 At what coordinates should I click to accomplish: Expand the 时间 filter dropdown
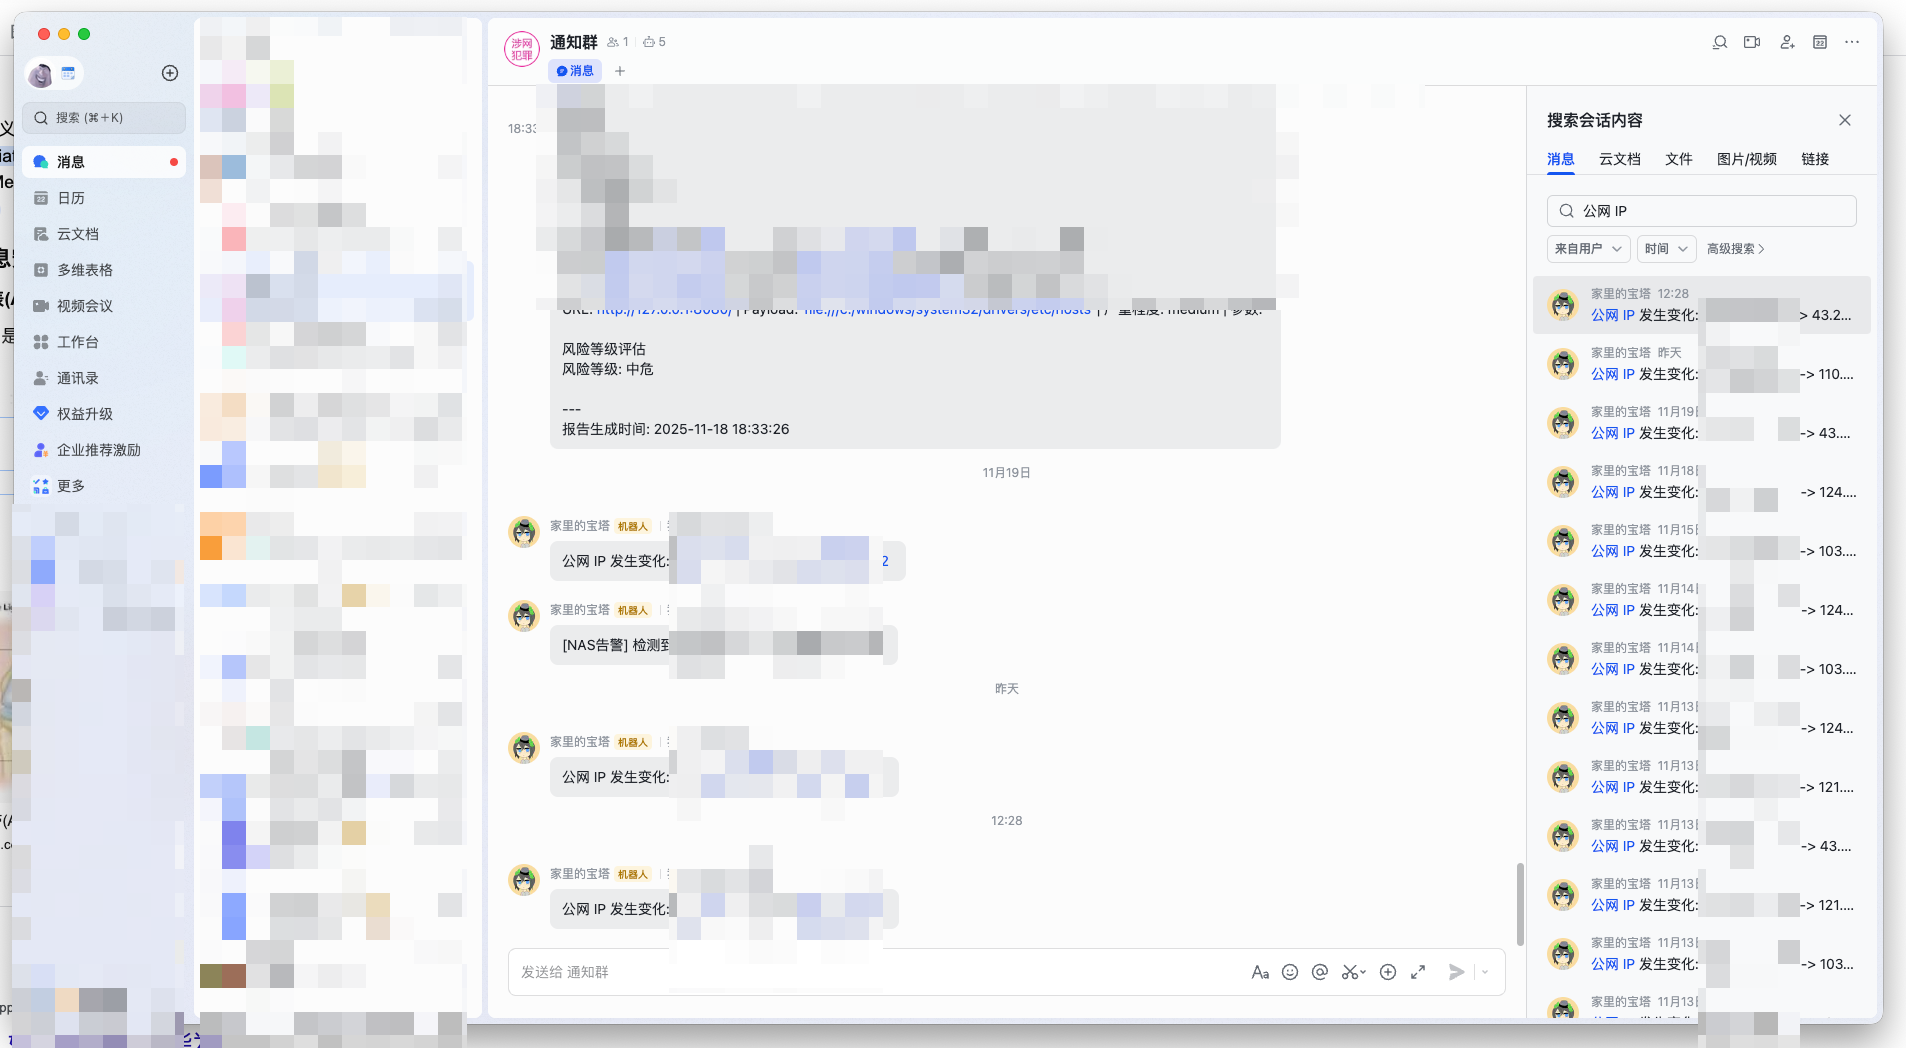(1666, 249)
